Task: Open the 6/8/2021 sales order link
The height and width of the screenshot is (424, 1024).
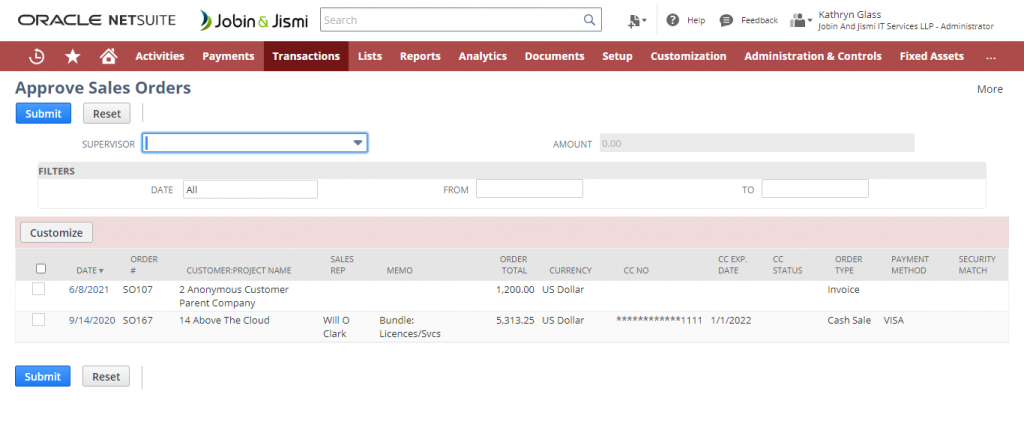Action: (86, 289)
